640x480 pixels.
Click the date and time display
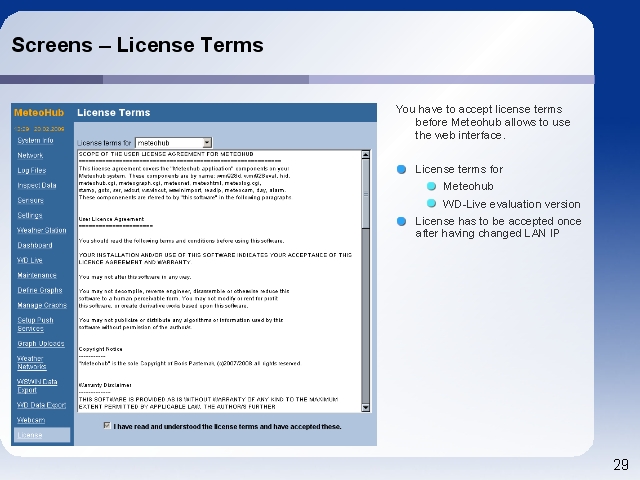(x=39, y=129)
